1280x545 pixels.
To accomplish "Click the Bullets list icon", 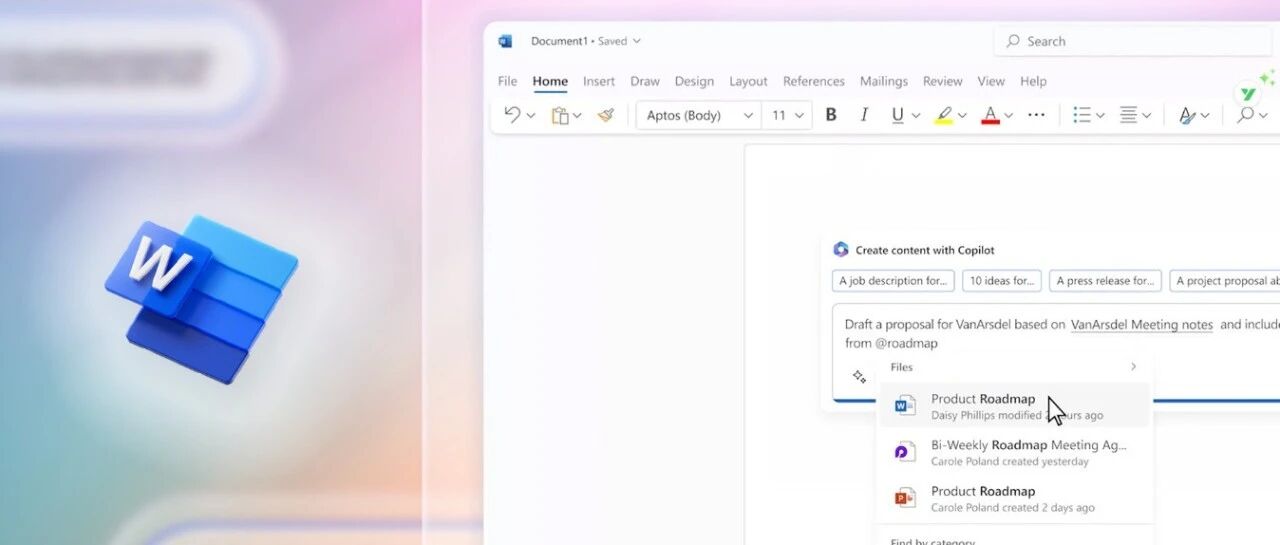I will [1082, 115].
